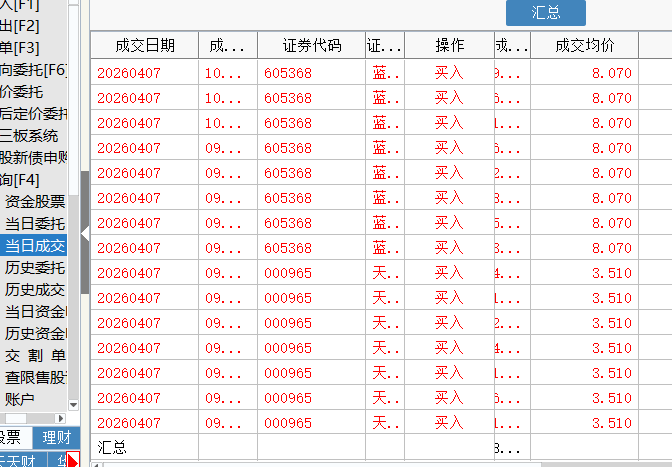Viewport: 672px width, 467px height.
Task: Collapse the sidebar with the white left arrow
Action: [x=85, y=234]
